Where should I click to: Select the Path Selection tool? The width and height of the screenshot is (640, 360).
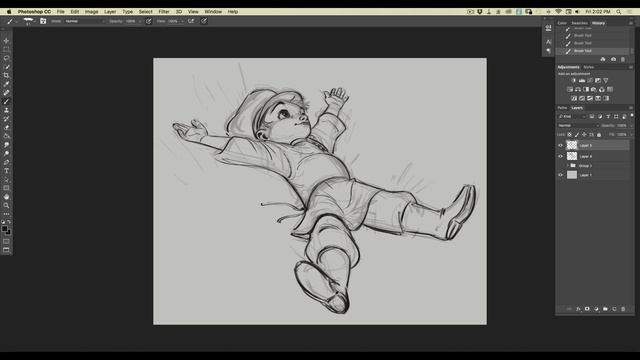point(6,180)
